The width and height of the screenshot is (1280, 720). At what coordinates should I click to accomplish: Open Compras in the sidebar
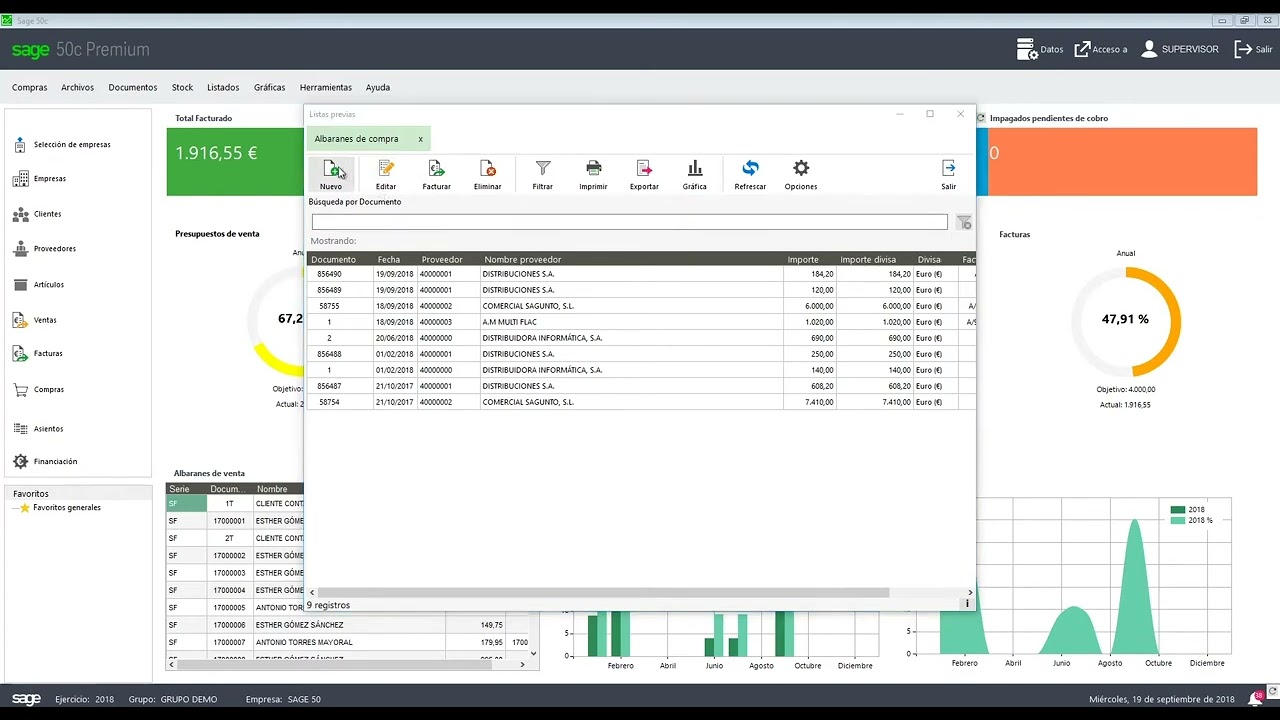[x=49, y=390]
